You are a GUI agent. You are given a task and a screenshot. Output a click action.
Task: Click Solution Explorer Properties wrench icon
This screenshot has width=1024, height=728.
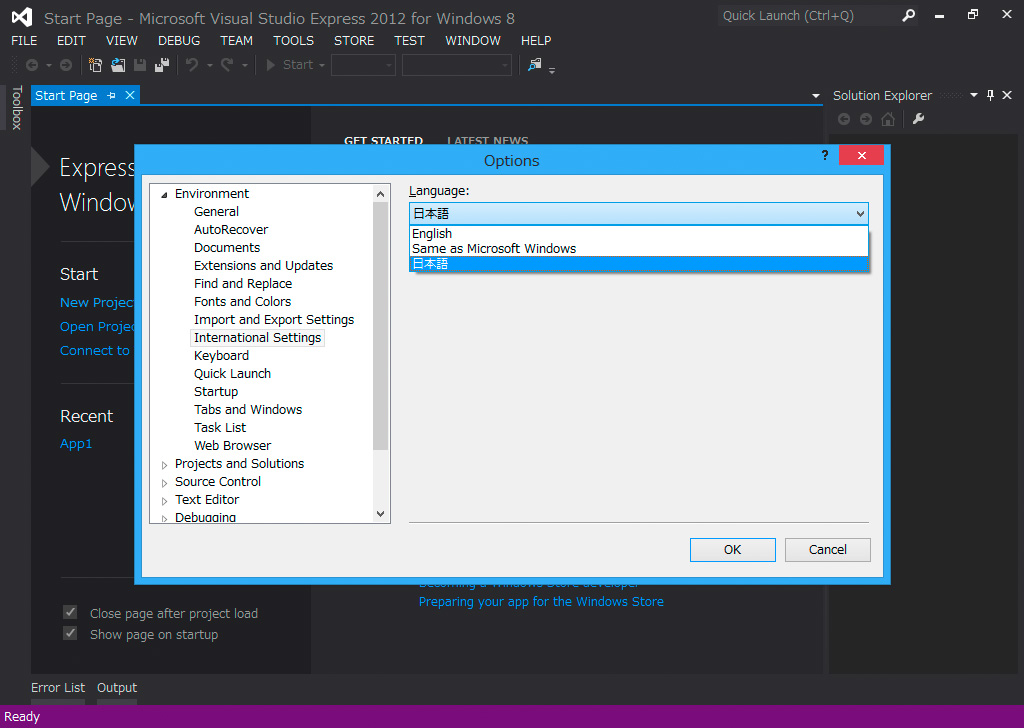(x=918, y=119)
